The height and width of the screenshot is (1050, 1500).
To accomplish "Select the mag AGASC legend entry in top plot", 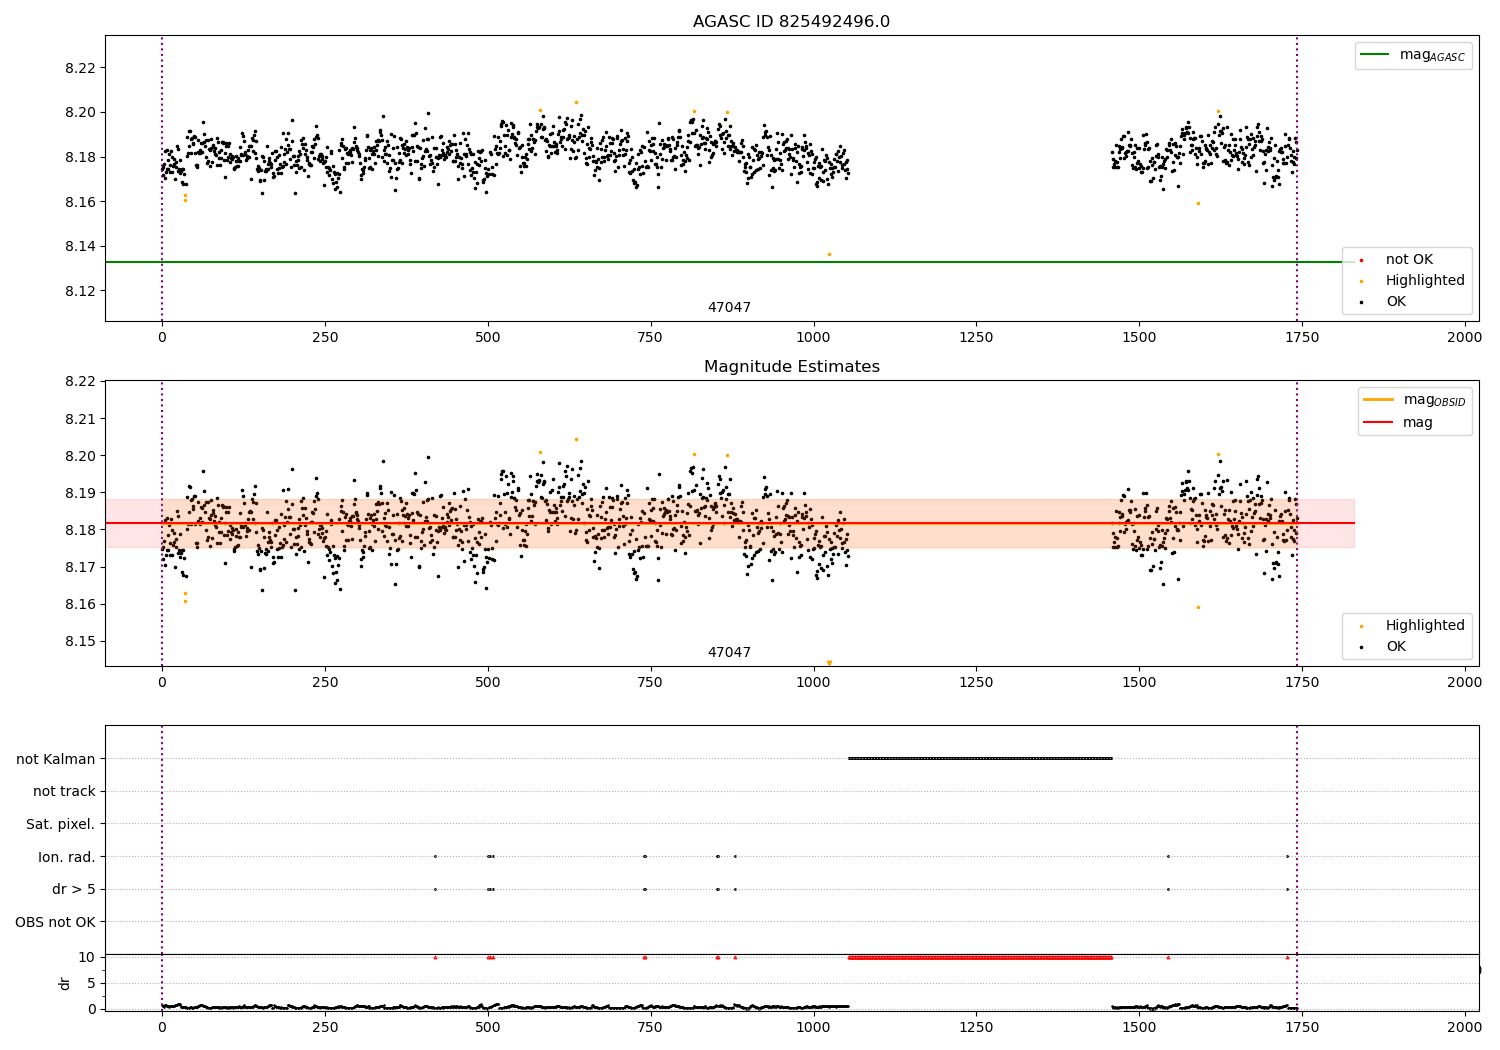I will tap(1413, 56).
